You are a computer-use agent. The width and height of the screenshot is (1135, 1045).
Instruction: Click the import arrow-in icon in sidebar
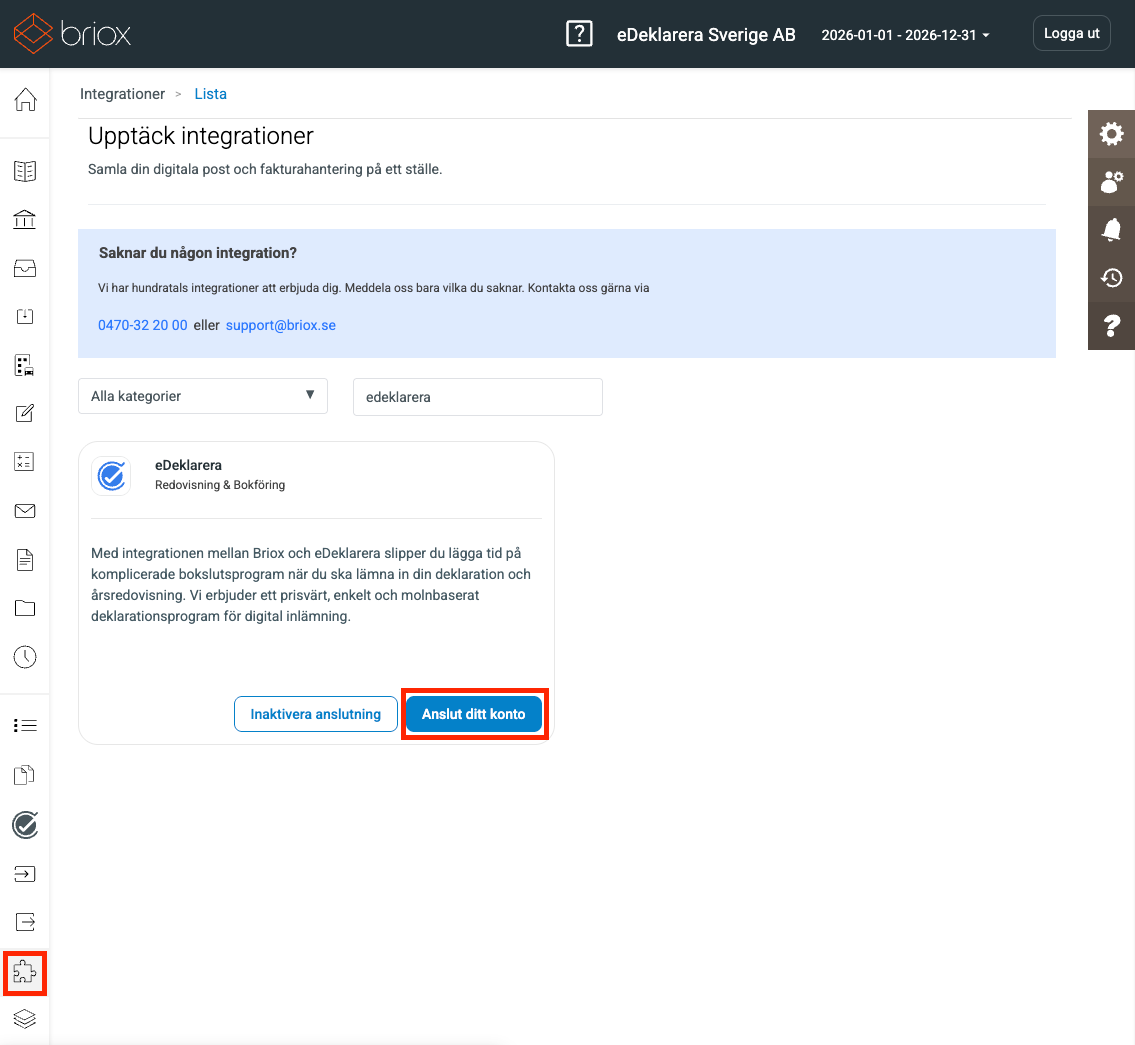[x=25, y=873]
